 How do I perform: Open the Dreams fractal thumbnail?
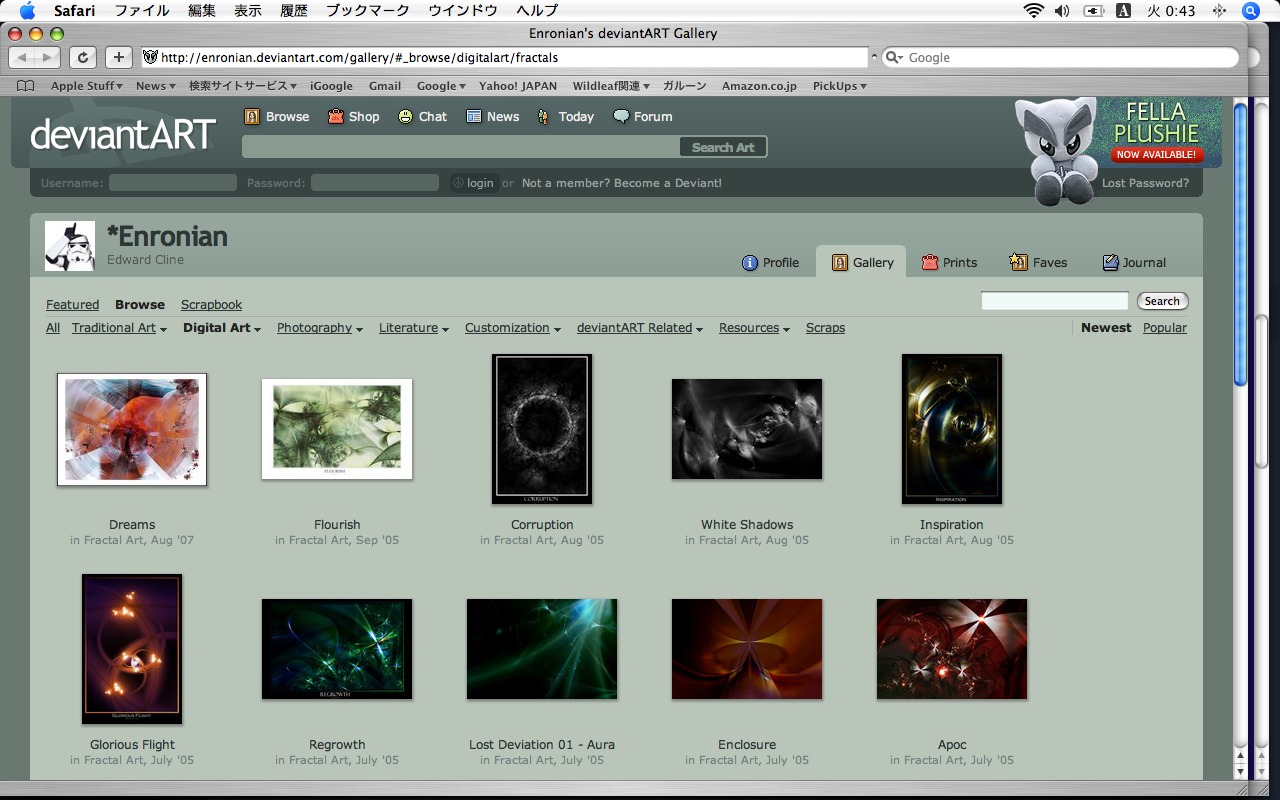coord(132,430)
